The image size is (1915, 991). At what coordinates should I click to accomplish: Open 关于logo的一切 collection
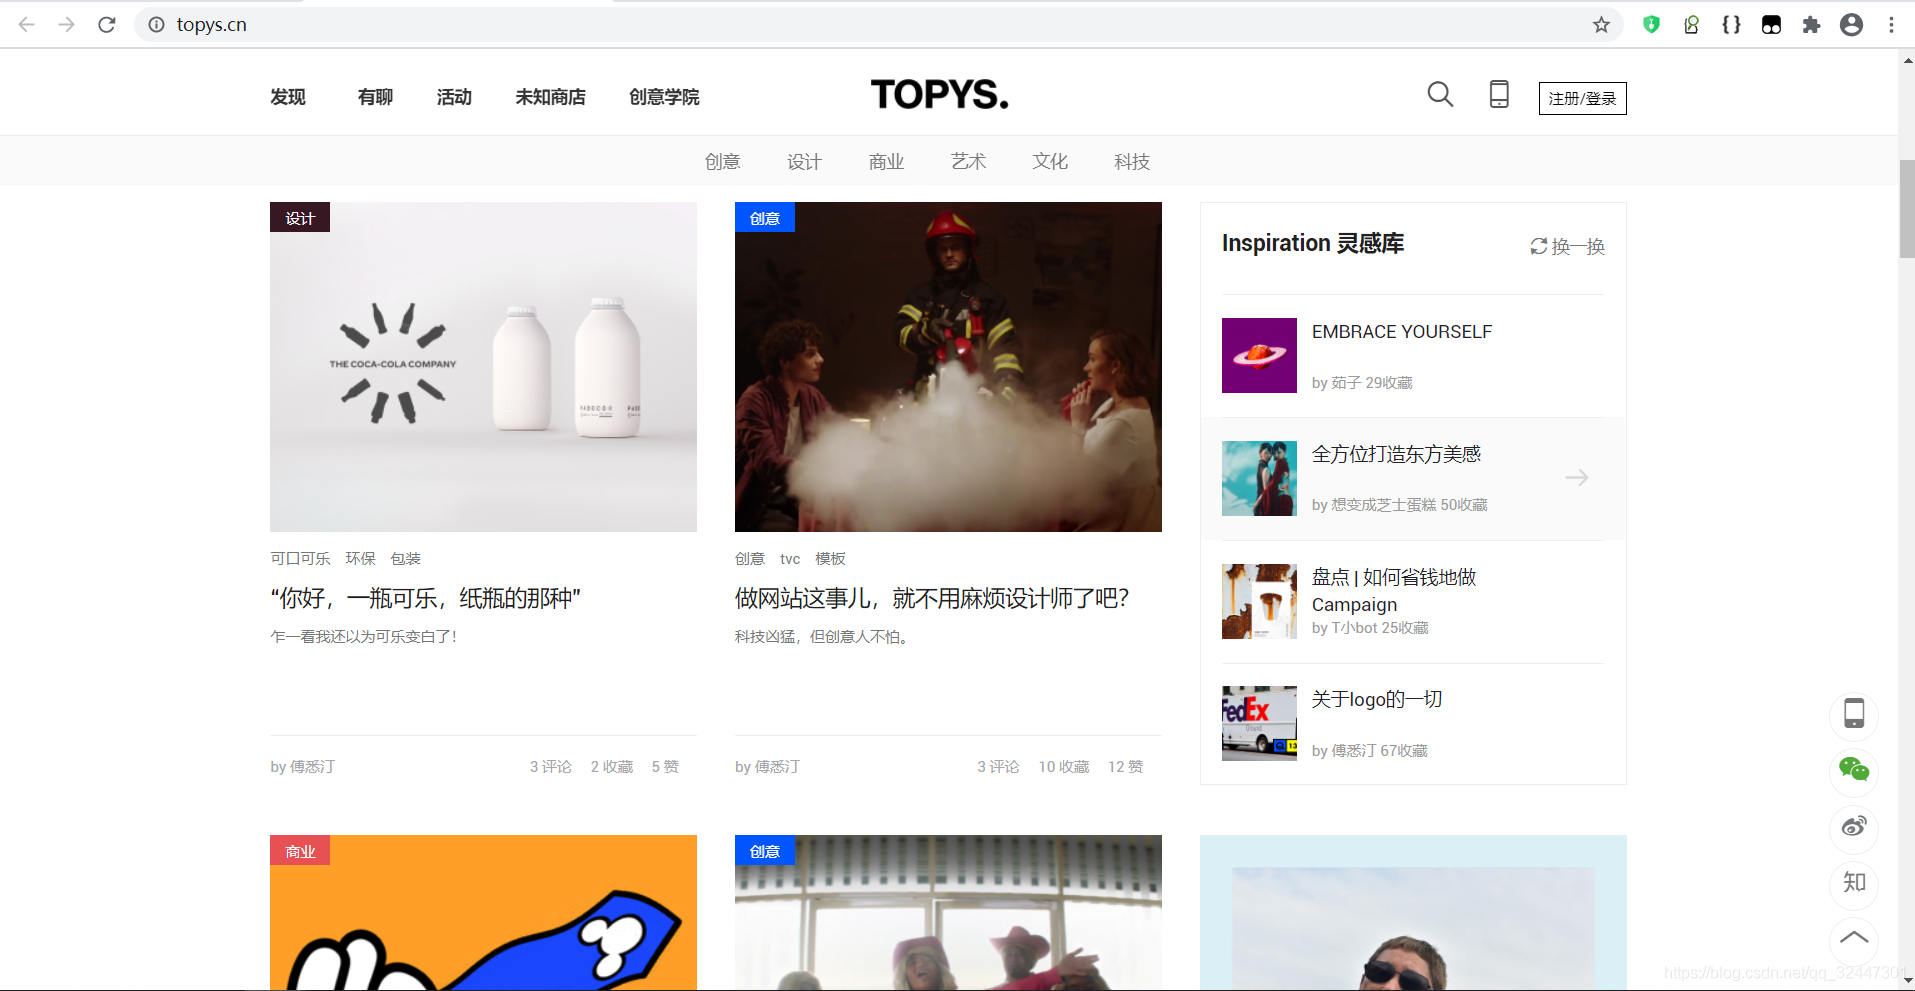click(x=1377, y=699)
